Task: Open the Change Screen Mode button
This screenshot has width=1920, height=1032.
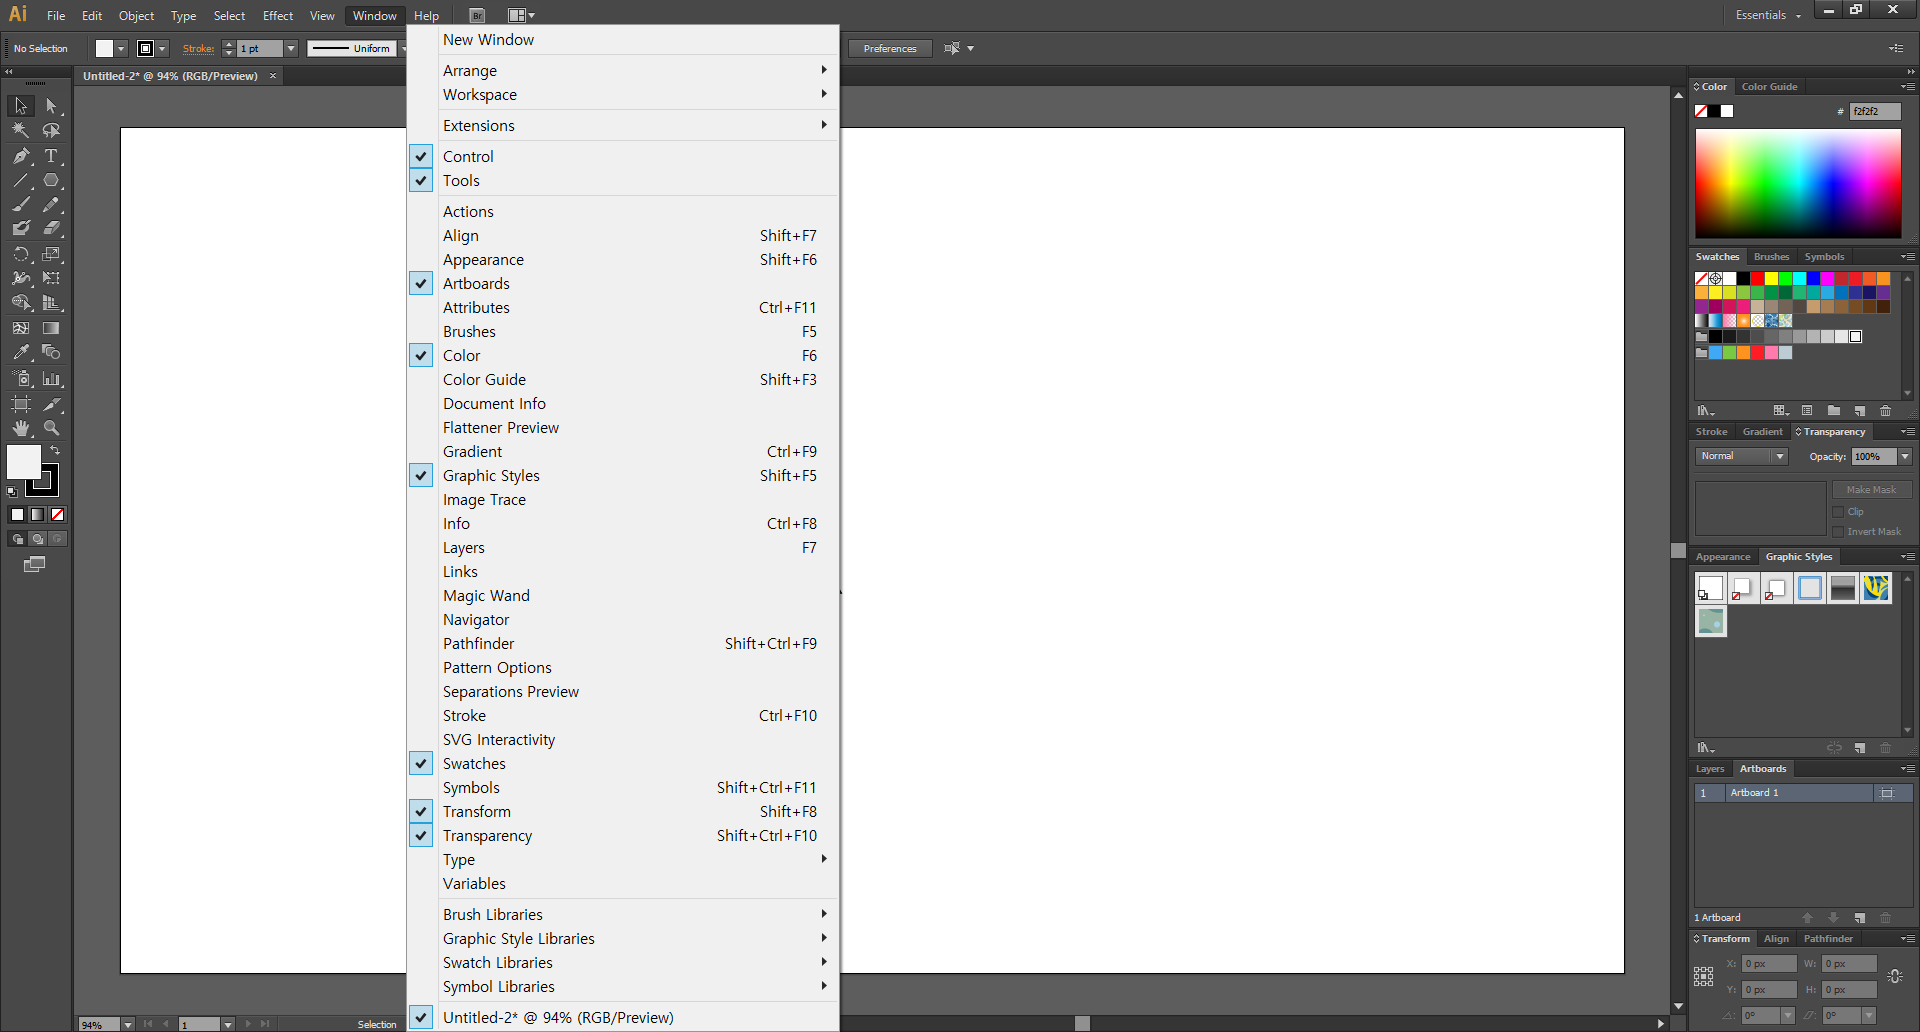Action: tap(34, 565)
